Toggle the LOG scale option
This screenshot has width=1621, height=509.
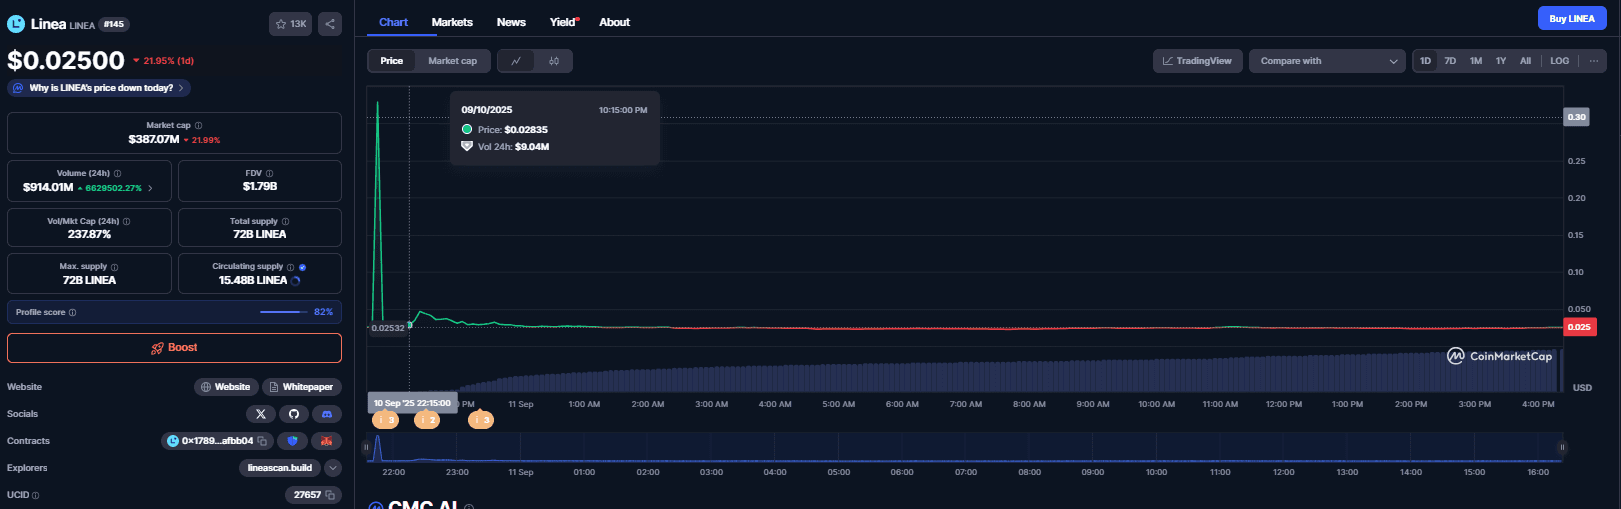[1560, 61]
